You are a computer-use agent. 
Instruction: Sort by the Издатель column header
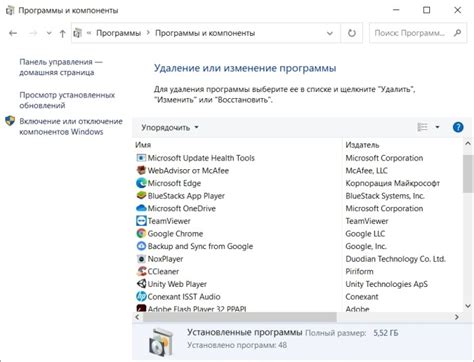(362, 145)
